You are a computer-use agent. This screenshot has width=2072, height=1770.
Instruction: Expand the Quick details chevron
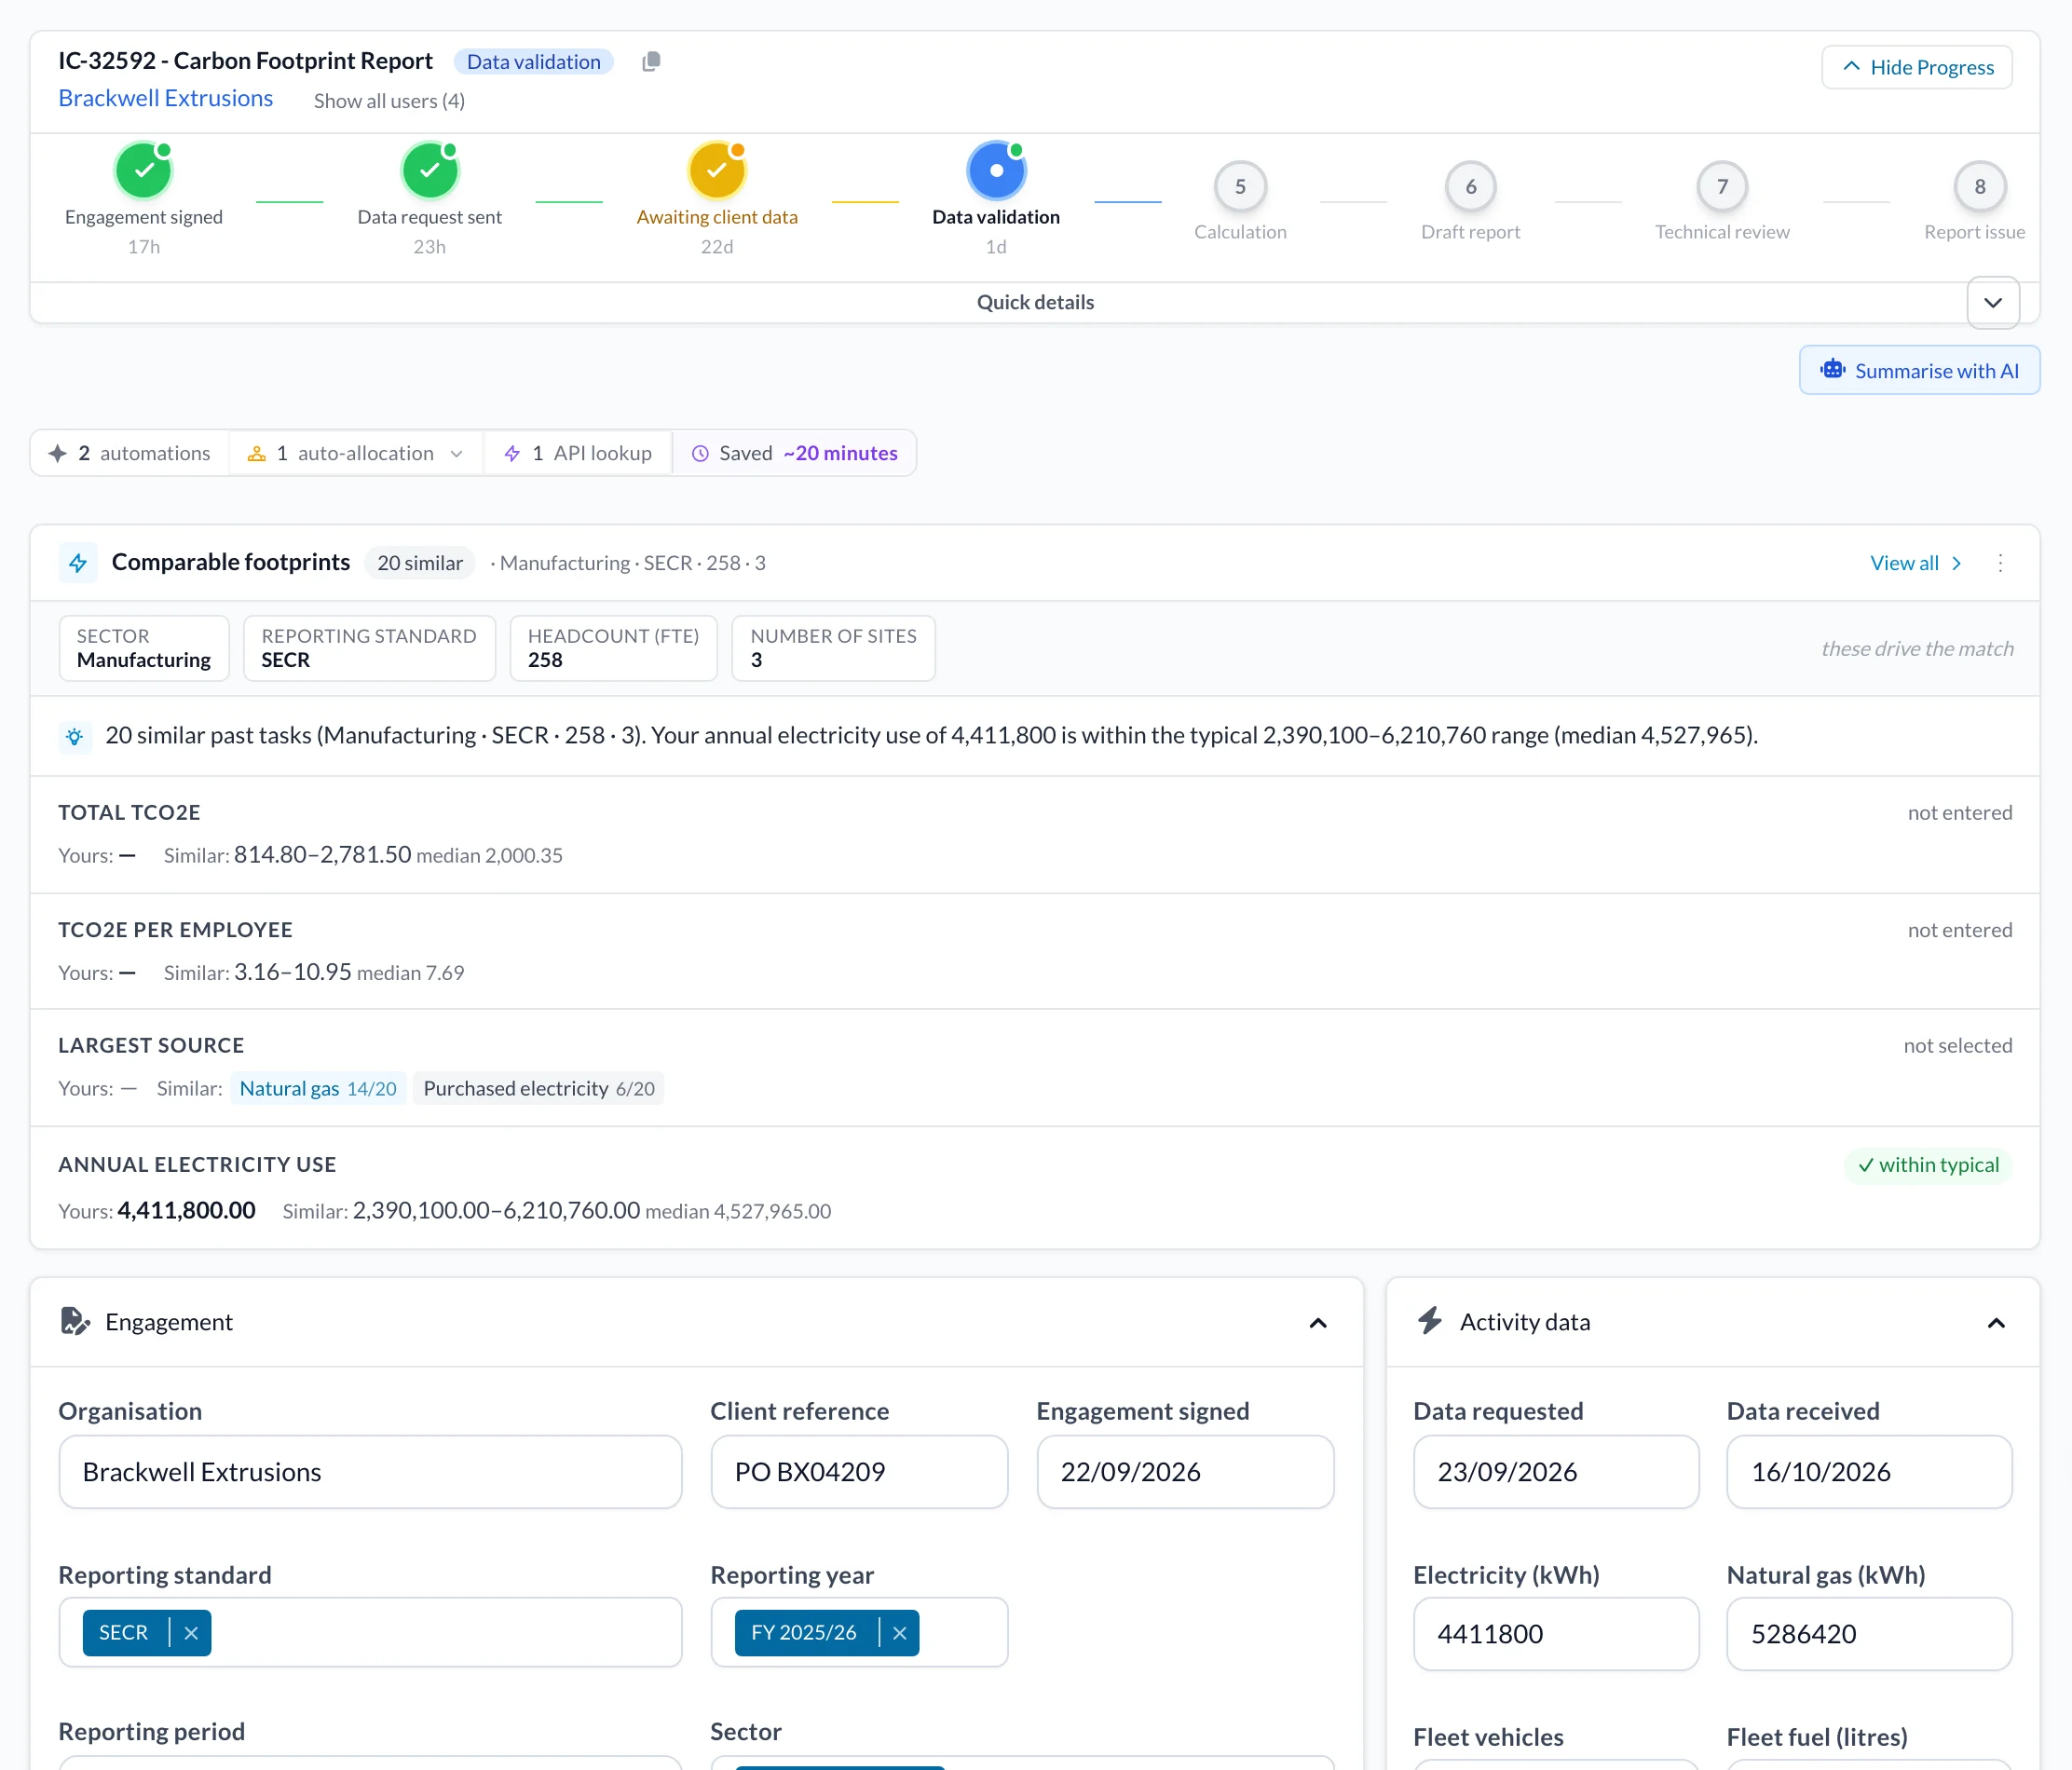click(x=1993, y=303)
